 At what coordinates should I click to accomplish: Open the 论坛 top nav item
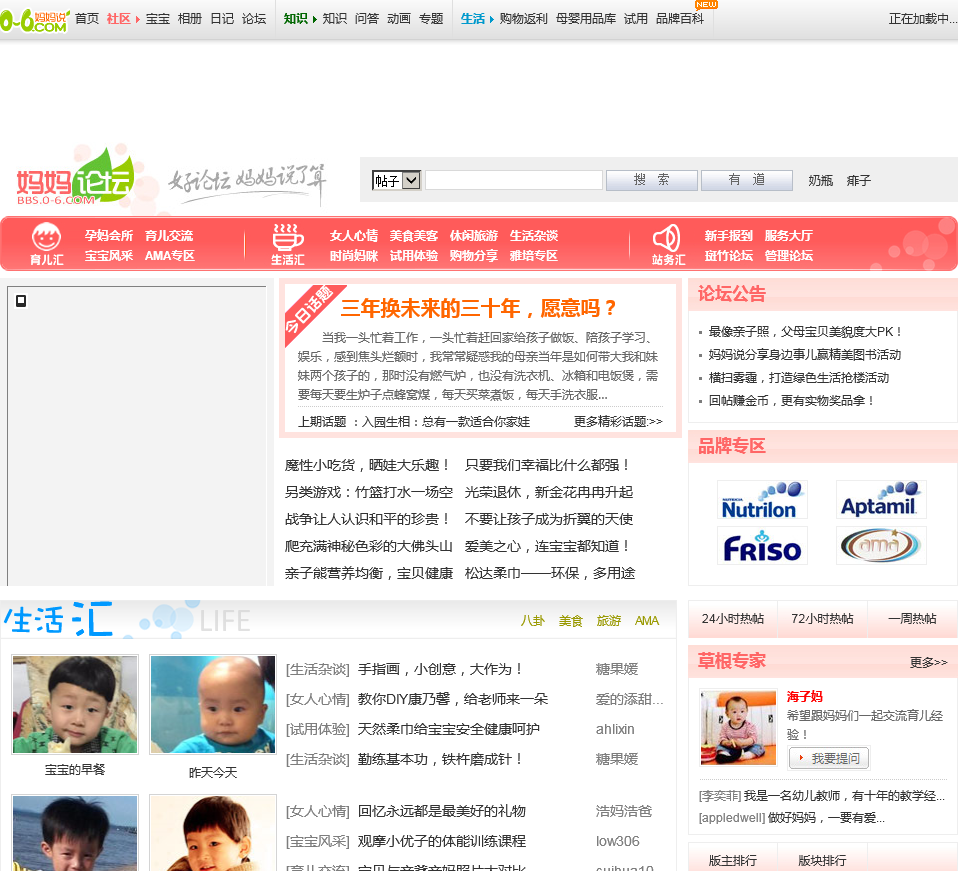pyautogui.click(x=254, y=19)
